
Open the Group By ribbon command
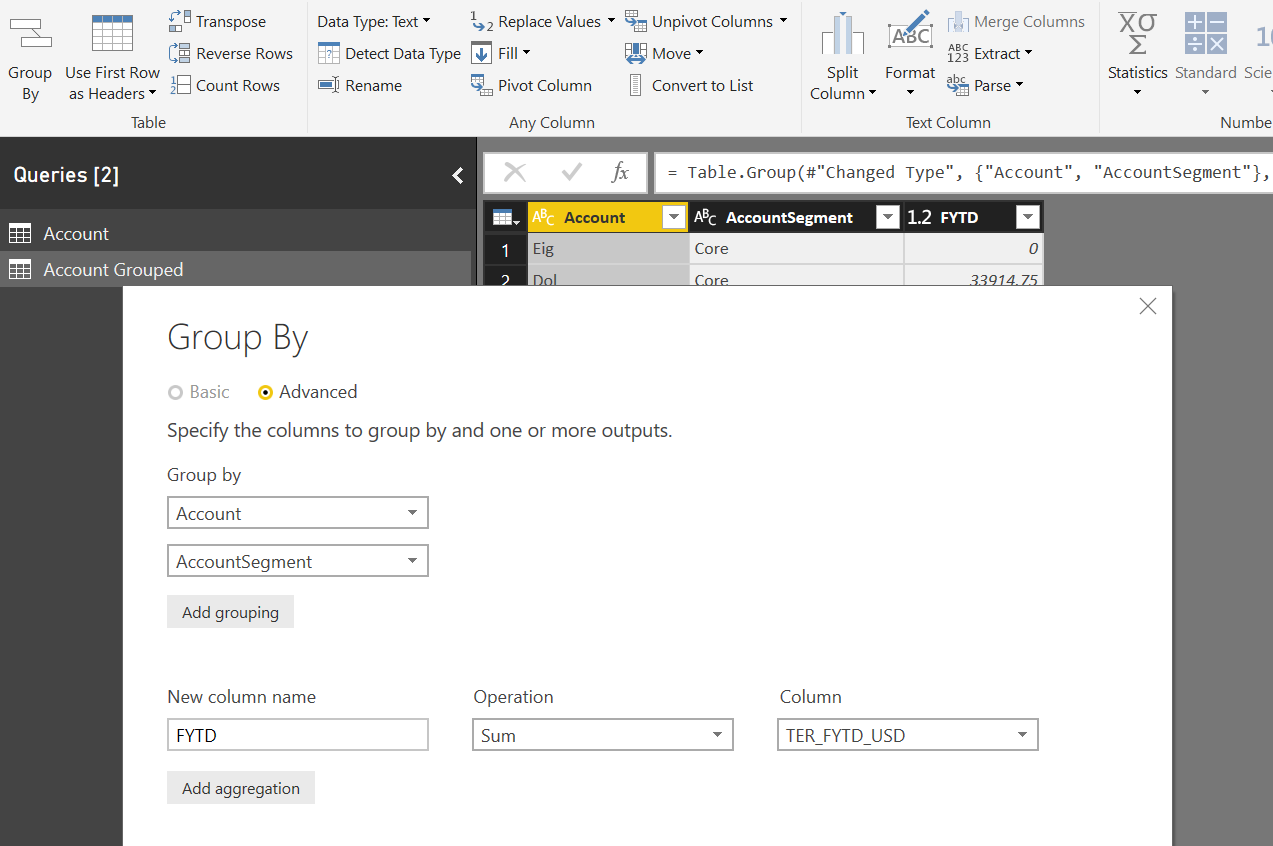click(x=30, y=56)
